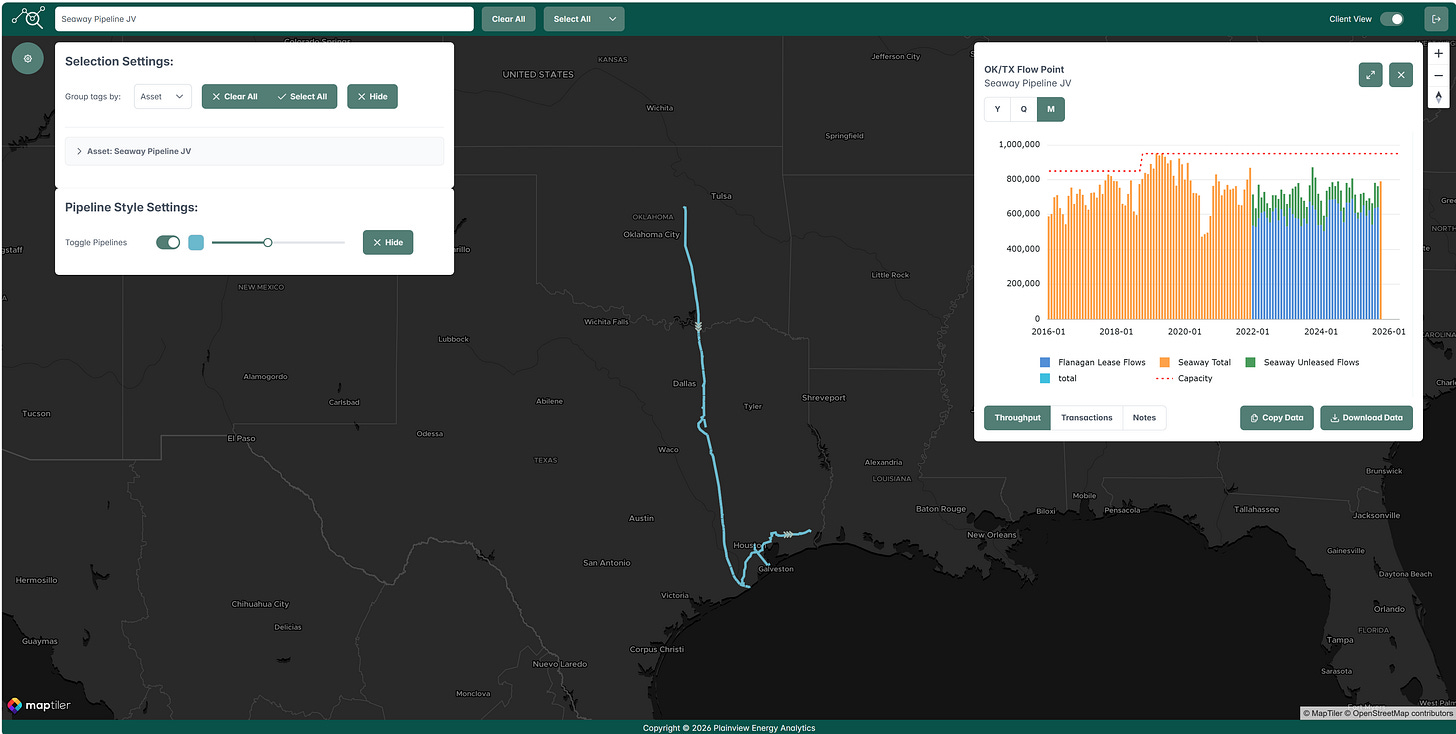Zoom in on the map
This screenshot has width=1456, height=734.
1438,53
